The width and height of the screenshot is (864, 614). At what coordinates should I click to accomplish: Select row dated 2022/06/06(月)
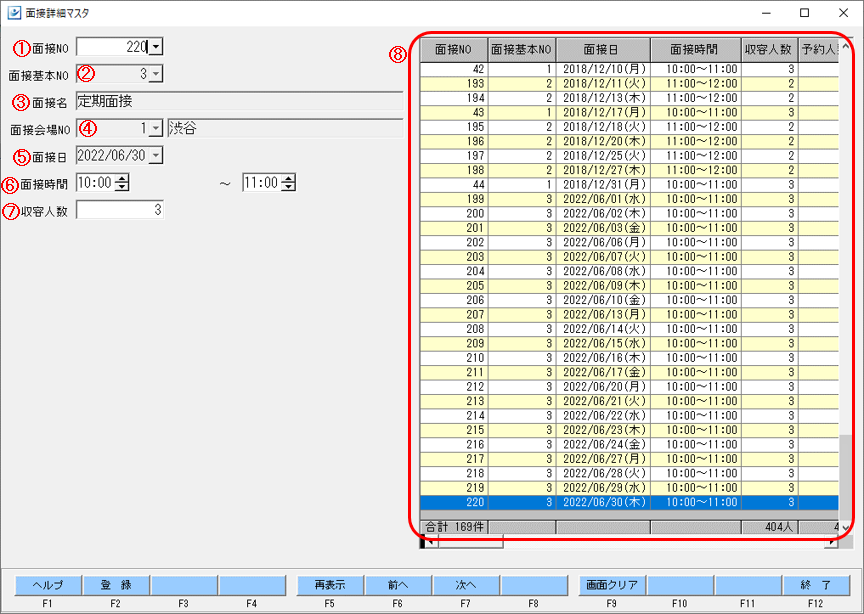(x=629, y=242)
